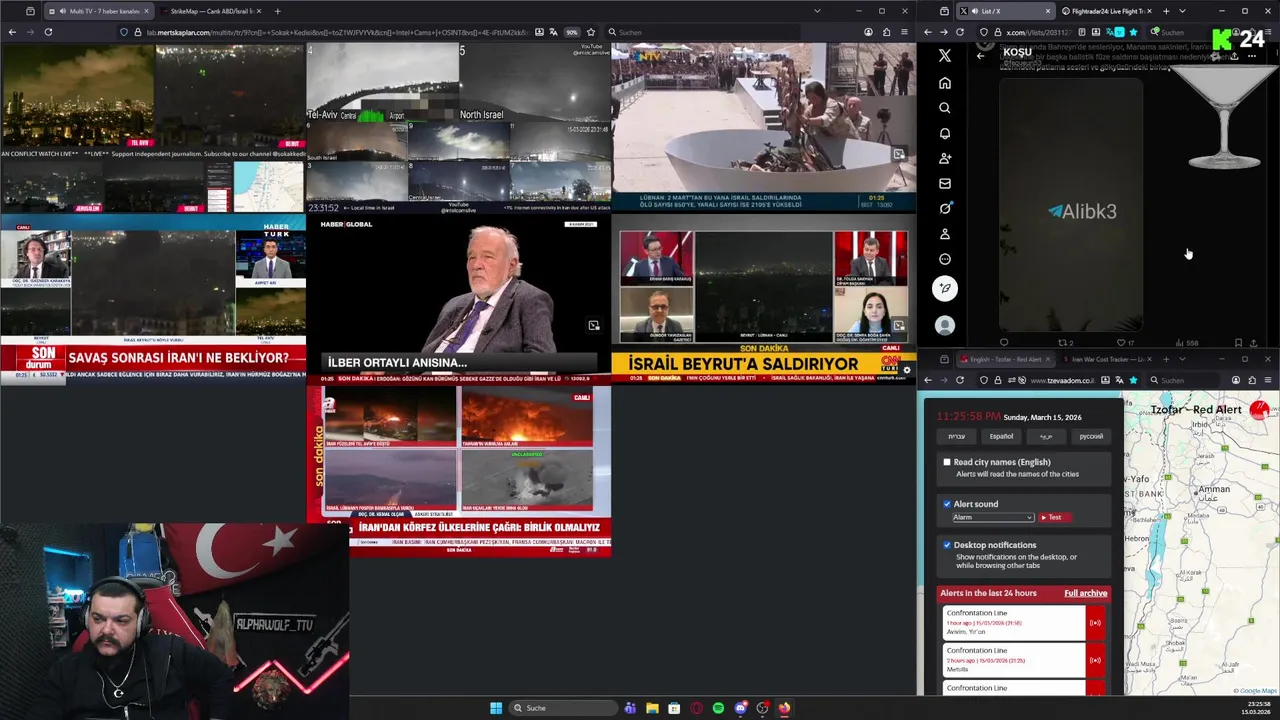1280x720 pixels.
Task: Click the CNN Türk Israel Beirut stream
Action: coord(763,298)
